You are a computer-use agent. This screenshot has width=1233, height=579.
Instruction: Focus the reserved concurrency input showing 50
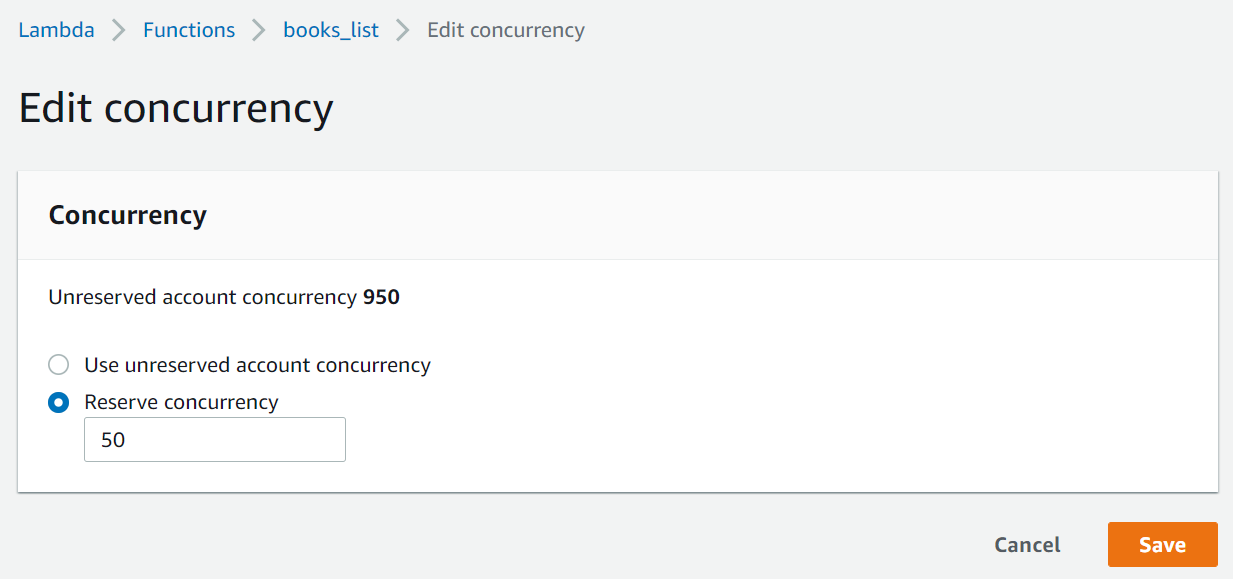(x=214, y=440)
